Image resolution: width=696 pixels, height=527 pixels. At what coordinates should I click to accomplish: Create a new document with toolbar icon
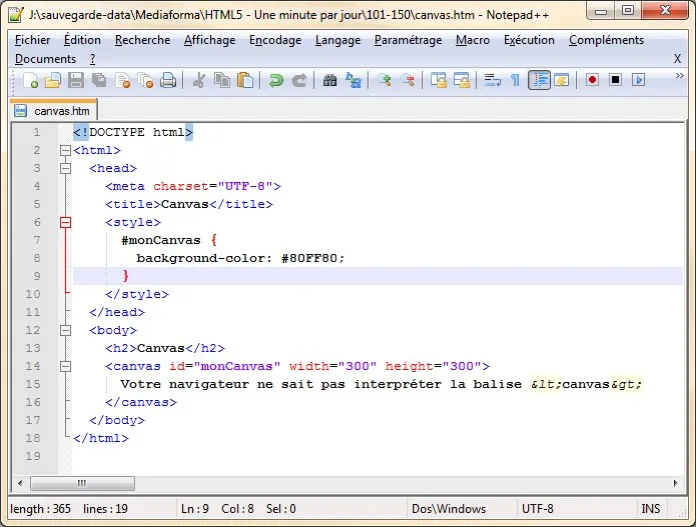[x=30, y=80]
